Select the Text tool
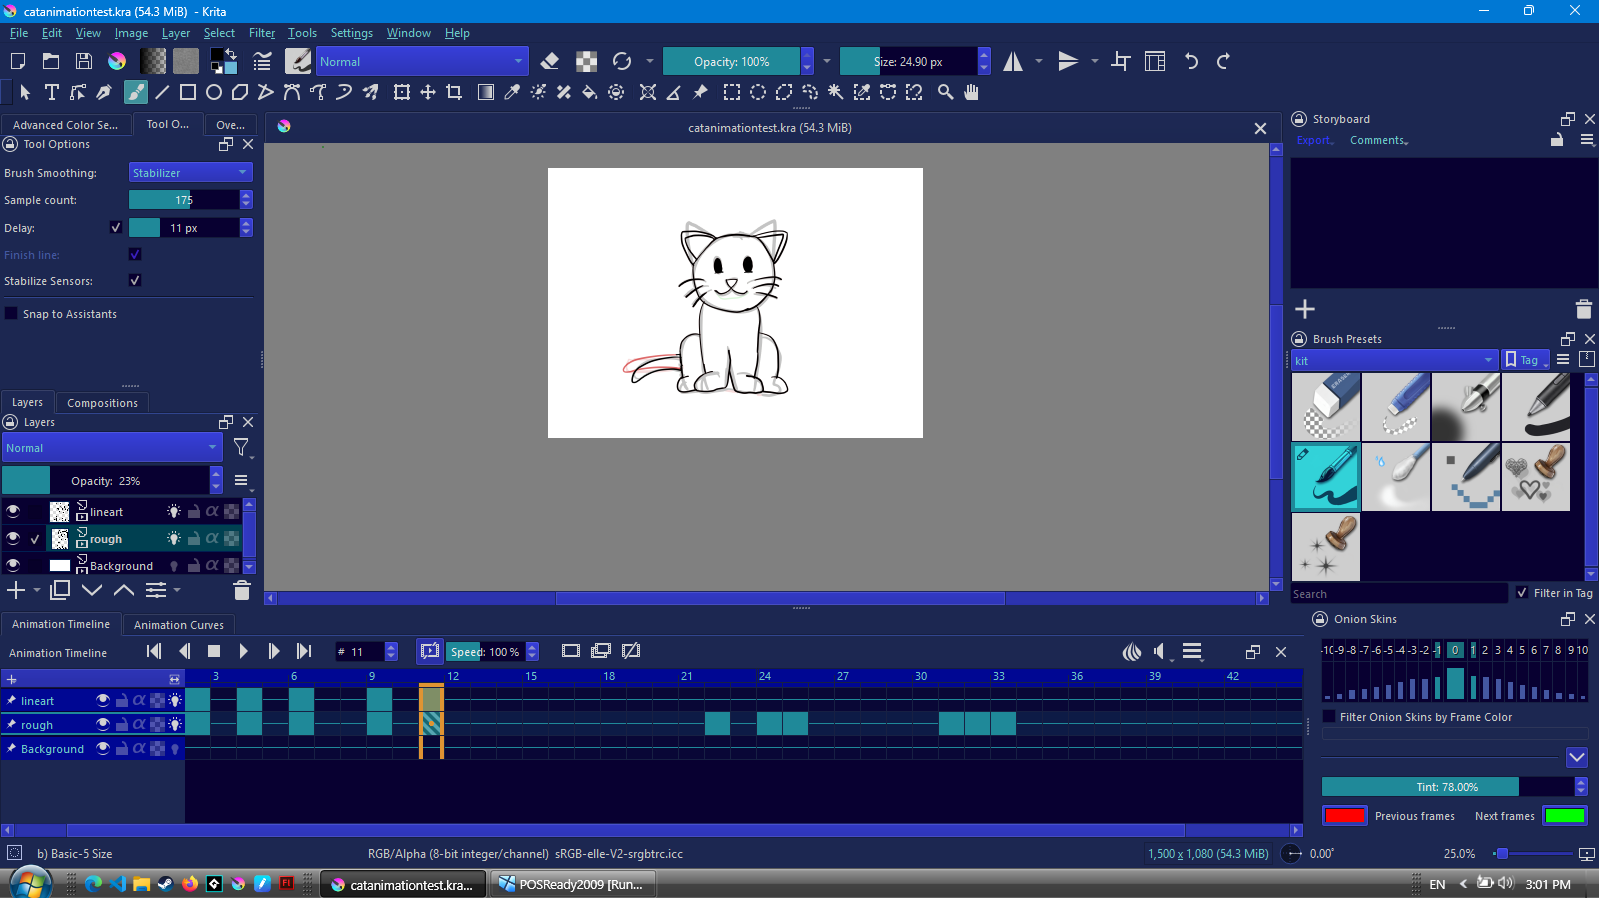The width and height of the screenshot is (1599, 898). [x=52, y=92]
